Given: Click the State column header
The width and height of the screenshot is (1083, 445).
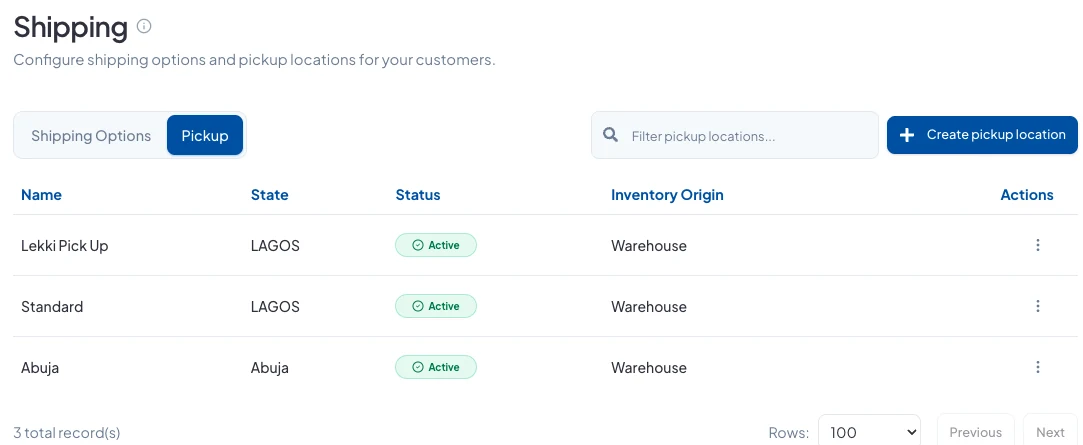Looking at the screenshot, I should coord(269,195).
